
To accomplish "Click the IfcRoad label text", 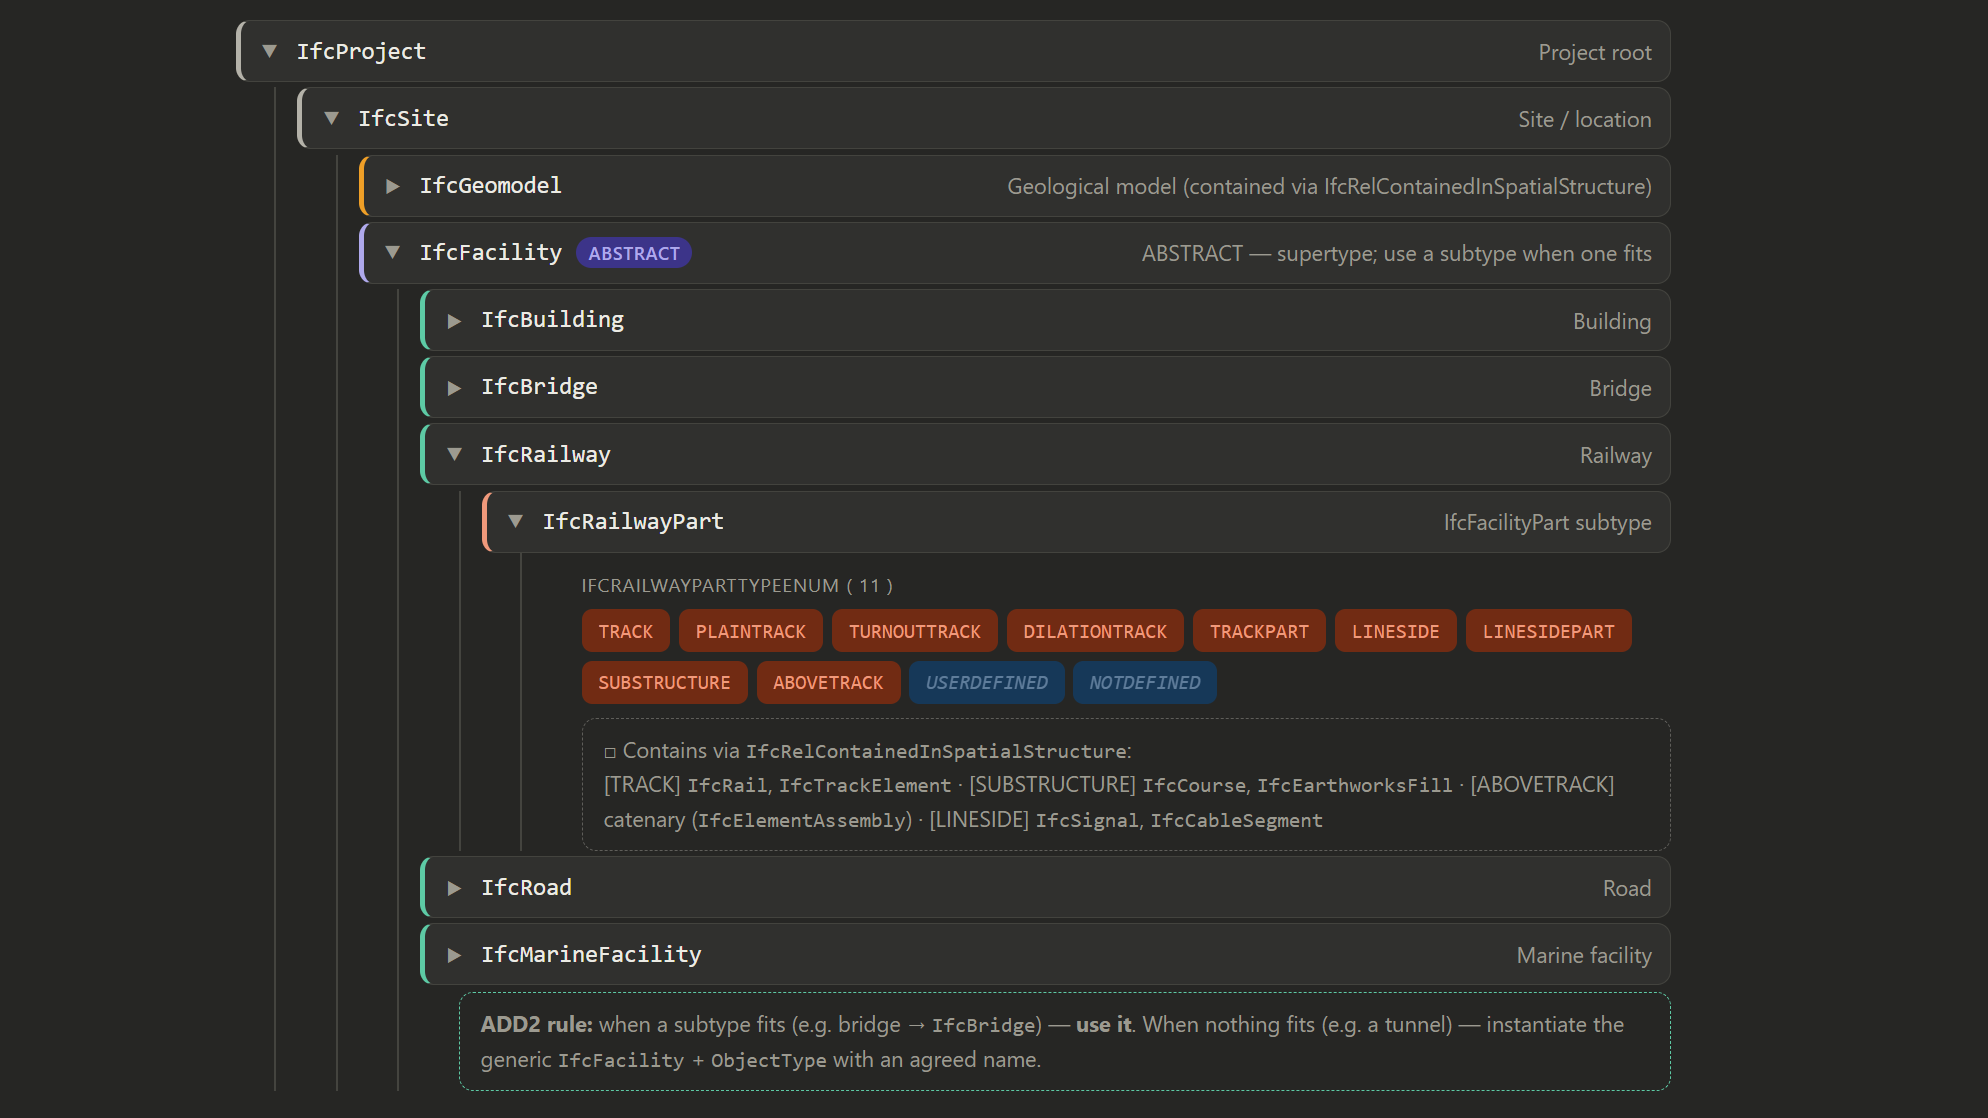I will tap(526, 888).
